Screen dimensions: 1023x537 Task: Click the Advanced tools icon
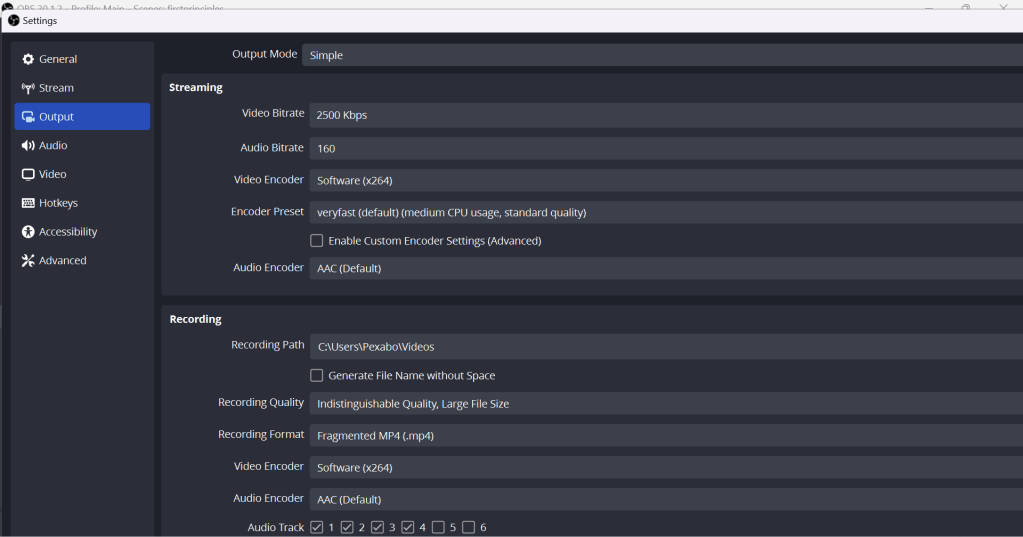click(28, 260)
